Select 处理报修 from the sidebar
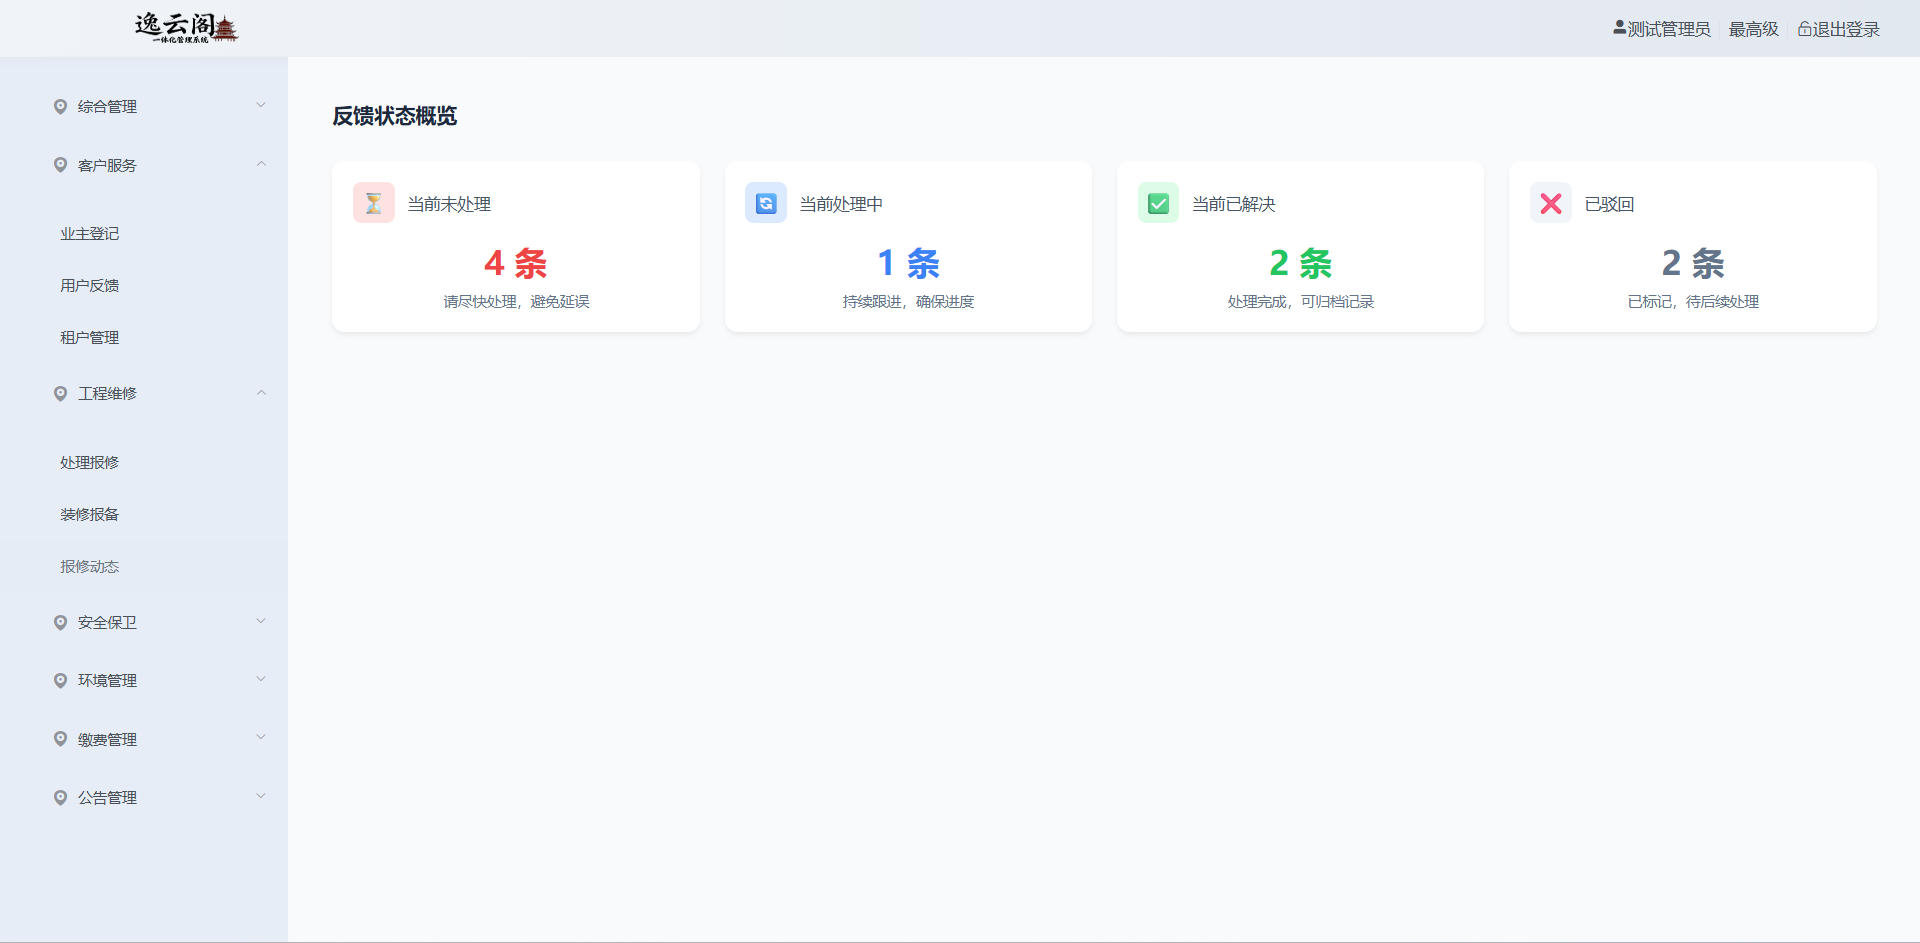The height and width of the screenshot is (943, 1920). click(90, 463)
